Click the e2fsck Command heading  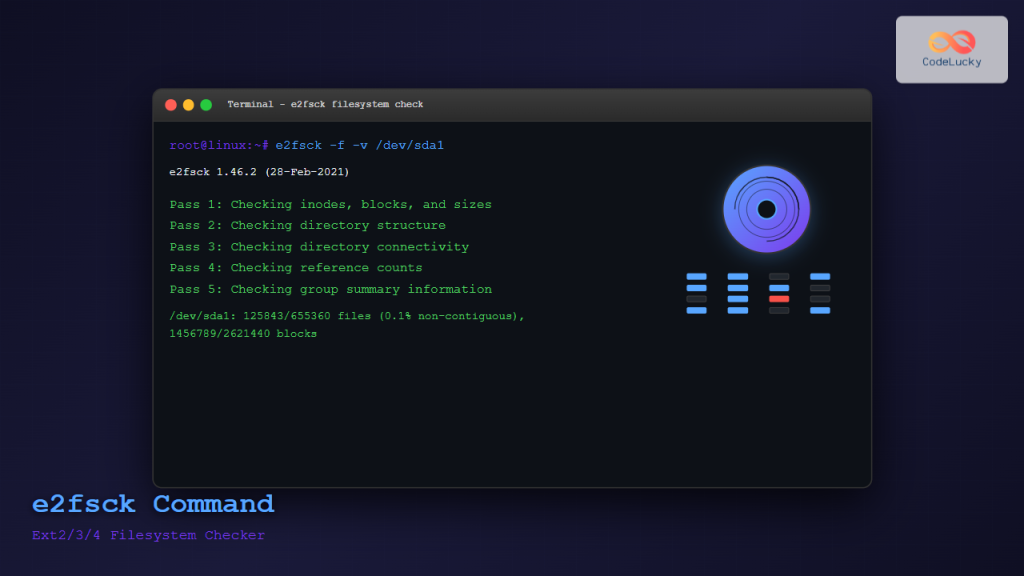[x=152, y=504]
